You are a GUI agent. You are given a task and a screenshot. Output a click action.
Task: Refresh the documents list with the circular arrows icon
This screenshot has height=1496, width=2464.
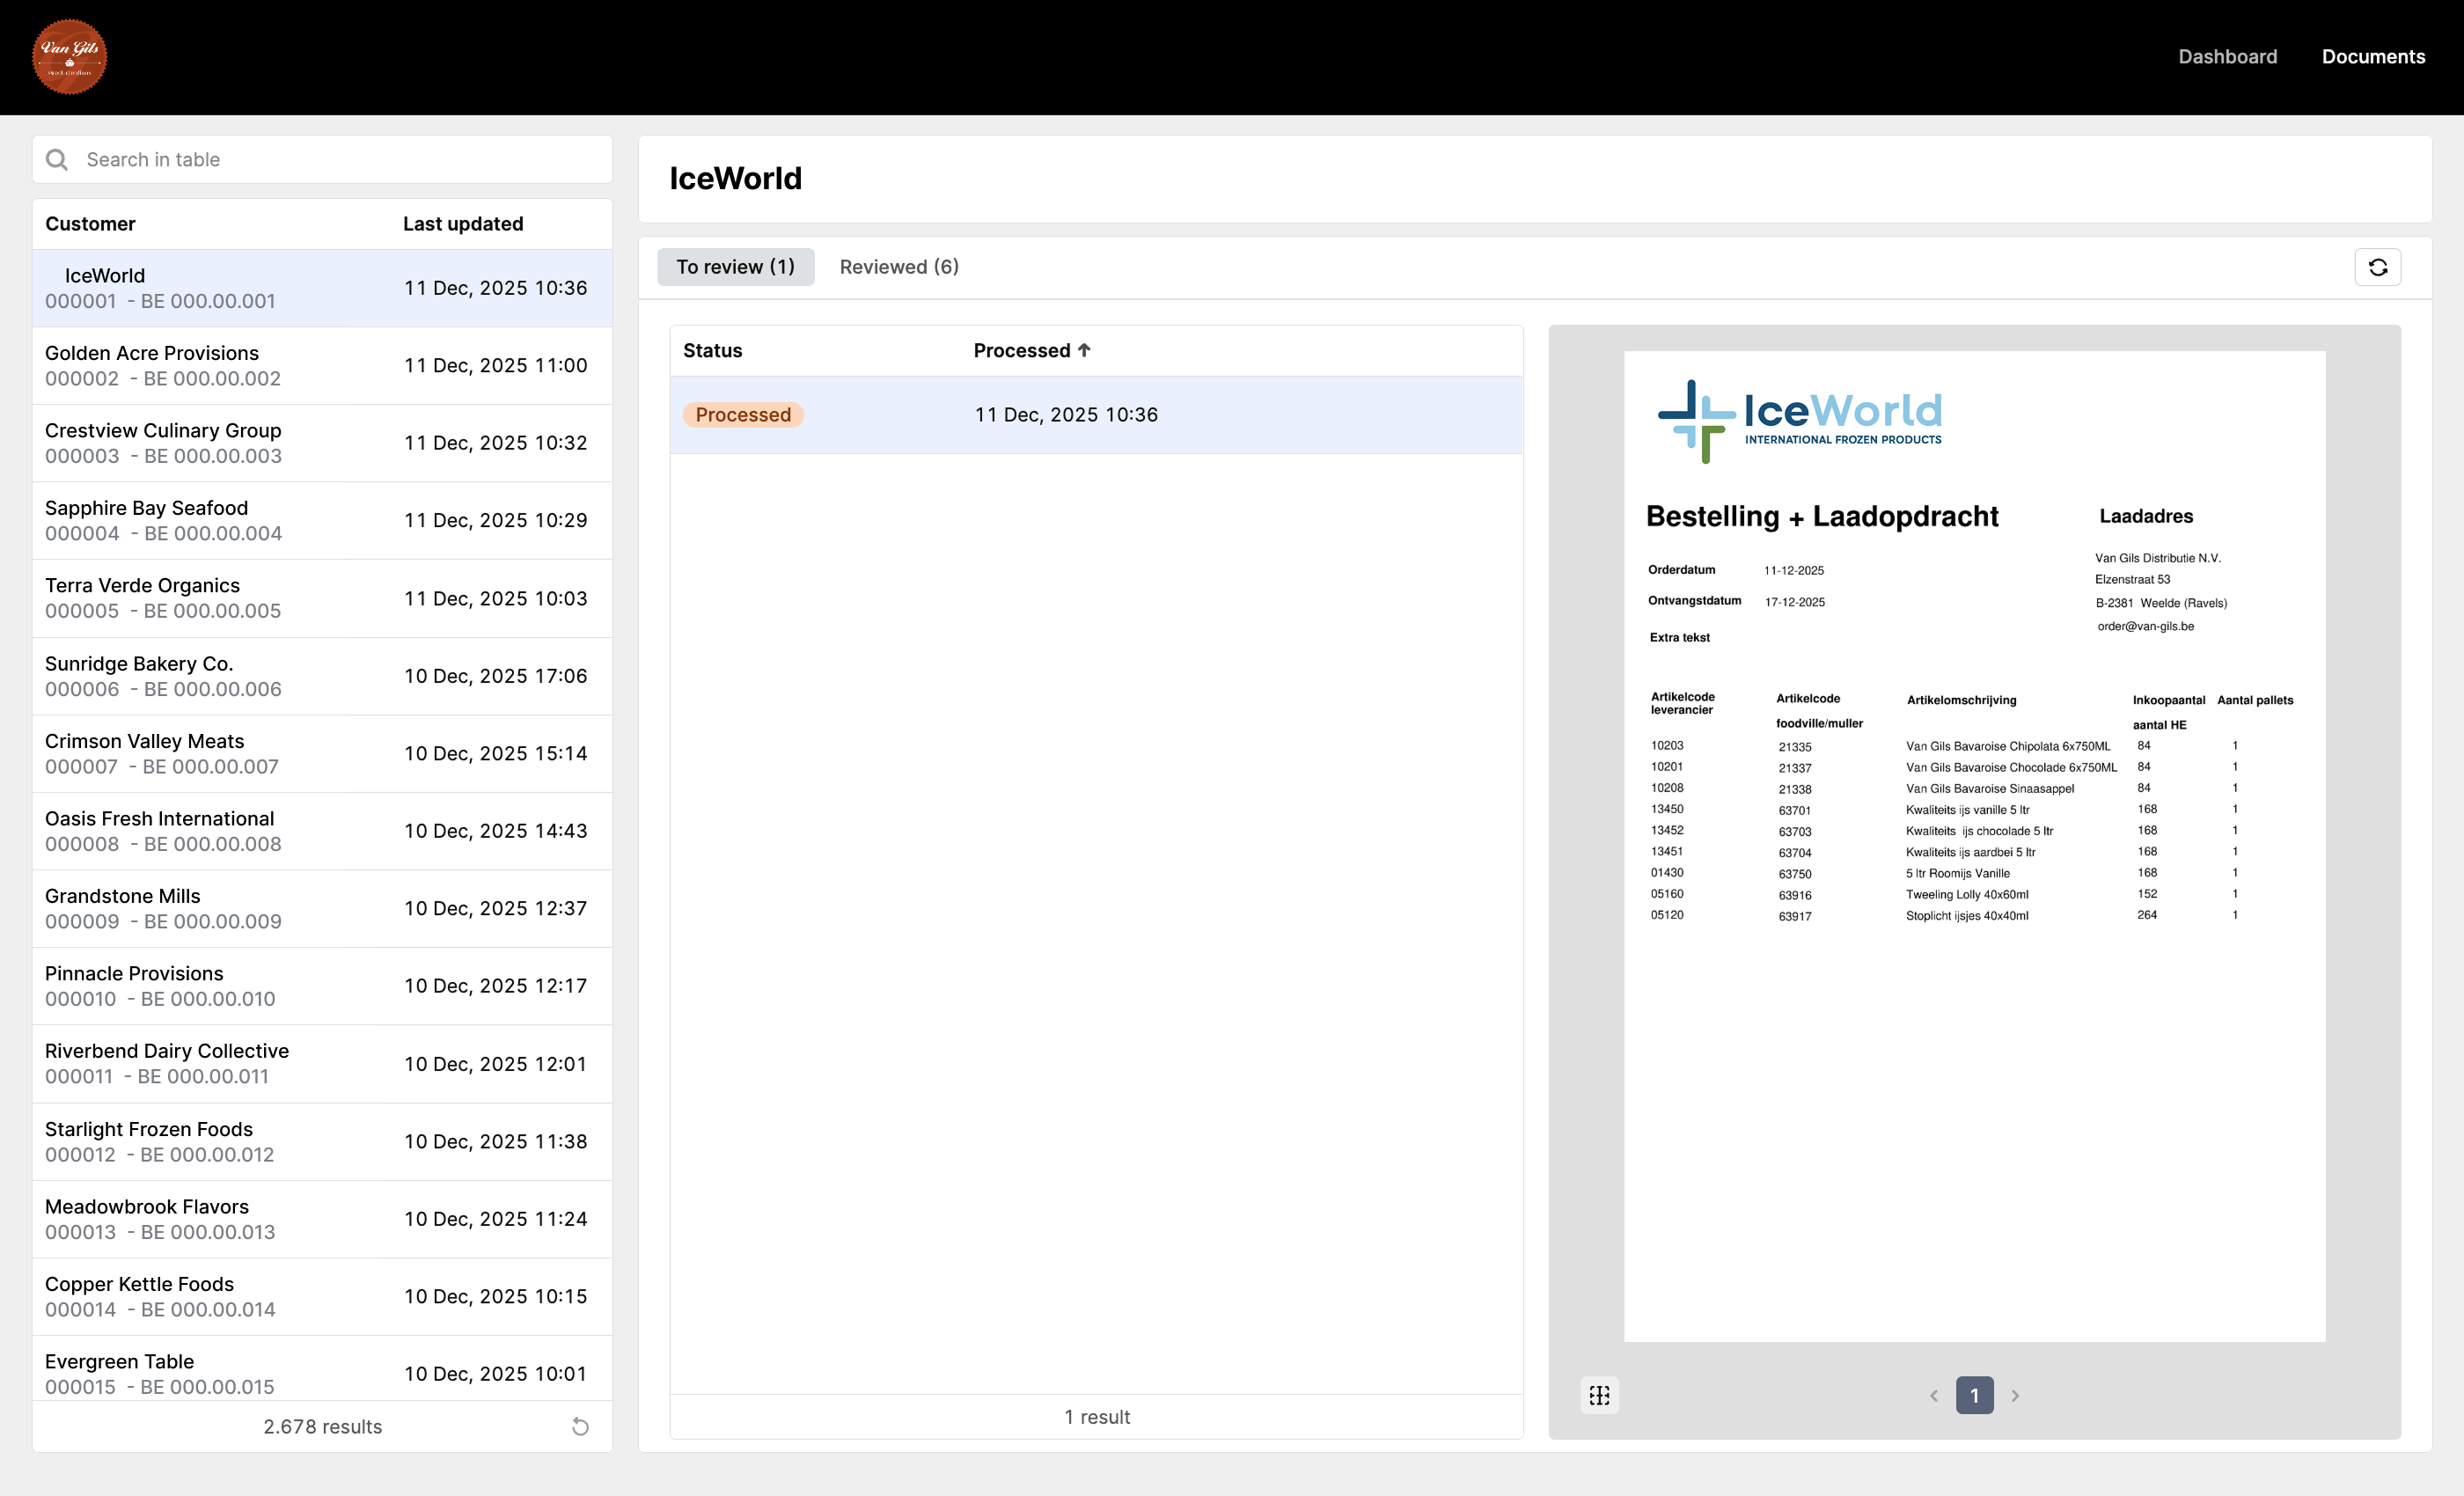pos(2377,267)
